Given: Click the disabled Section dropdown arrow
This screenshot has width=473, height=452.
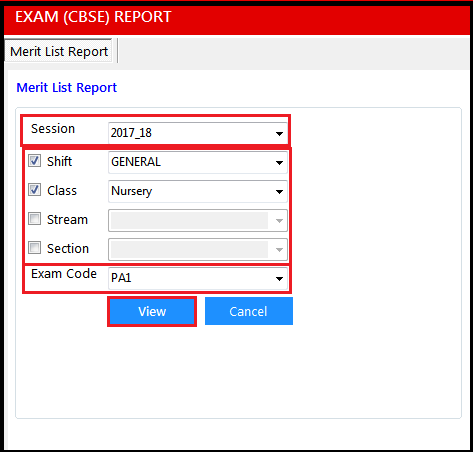Looking at the screenshot, I should pos(279,250).
